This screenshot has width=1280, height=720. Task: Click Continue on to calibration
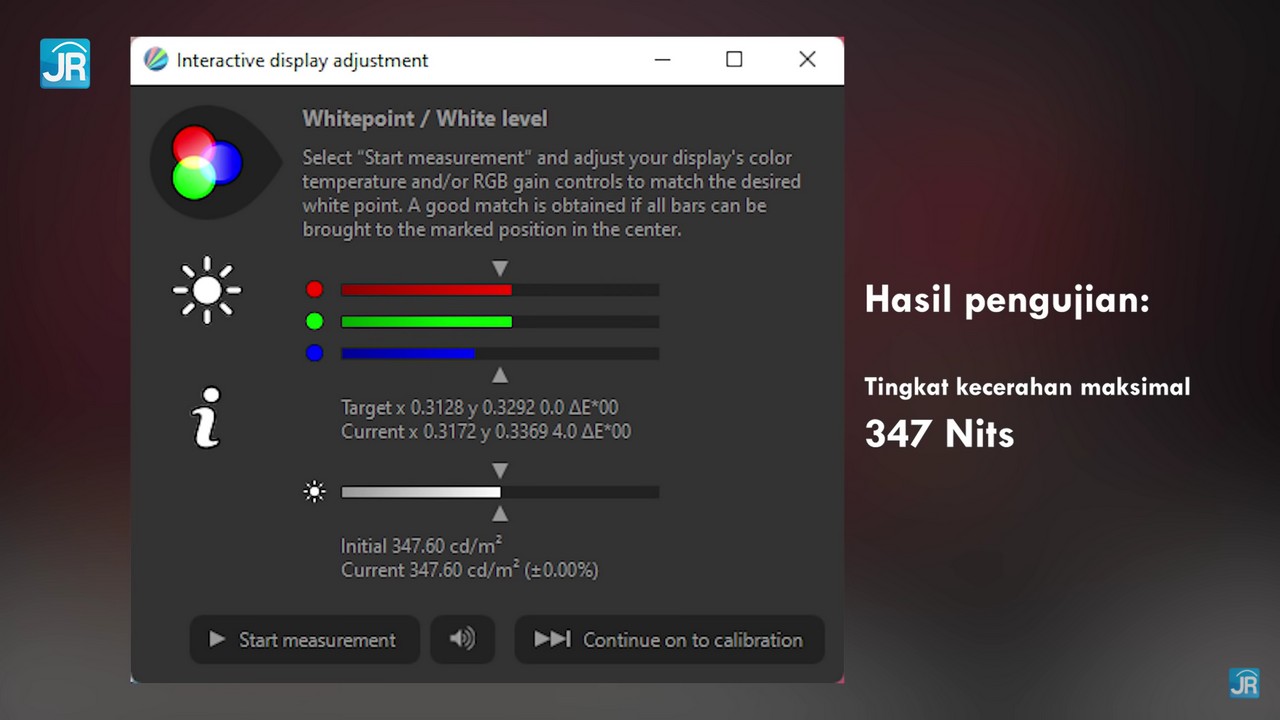pos(669,639)
